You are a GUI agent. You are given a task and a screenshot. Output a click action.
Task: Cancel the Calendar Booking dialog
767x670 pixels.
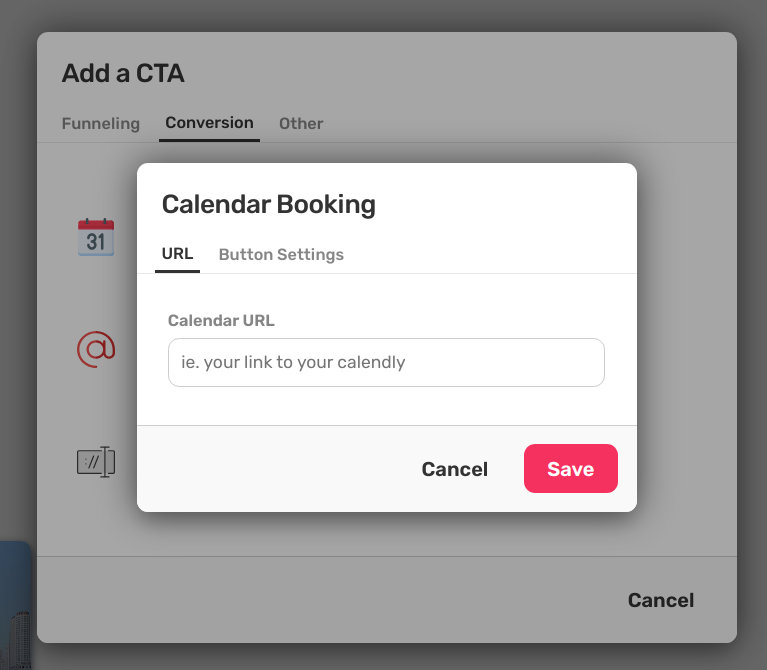(x=455, y=469)
